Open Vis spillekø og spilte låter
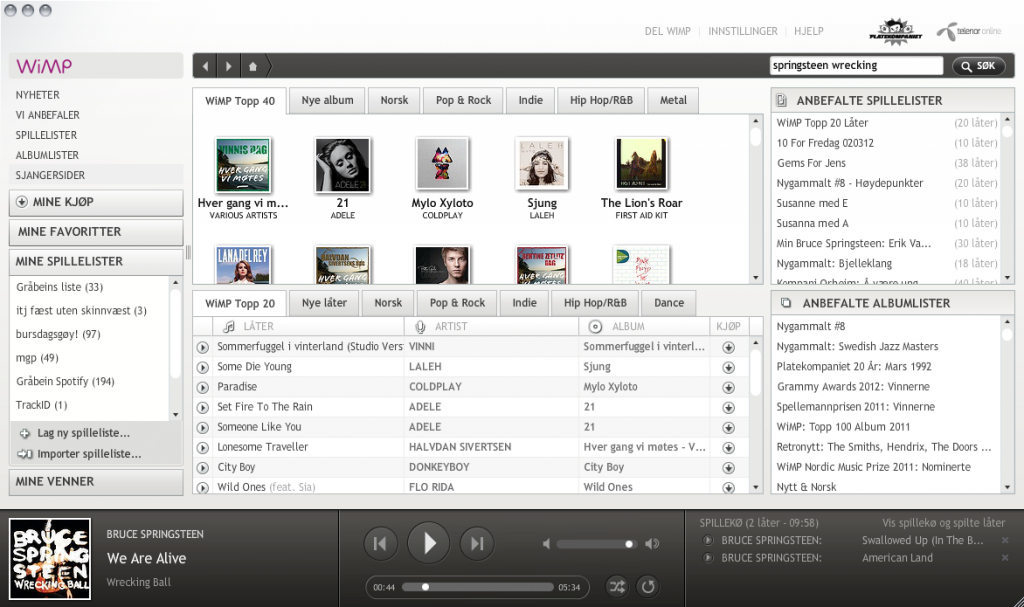This screenshot has width=1024, height=607. pyautogui.click(x=943, y=523)
